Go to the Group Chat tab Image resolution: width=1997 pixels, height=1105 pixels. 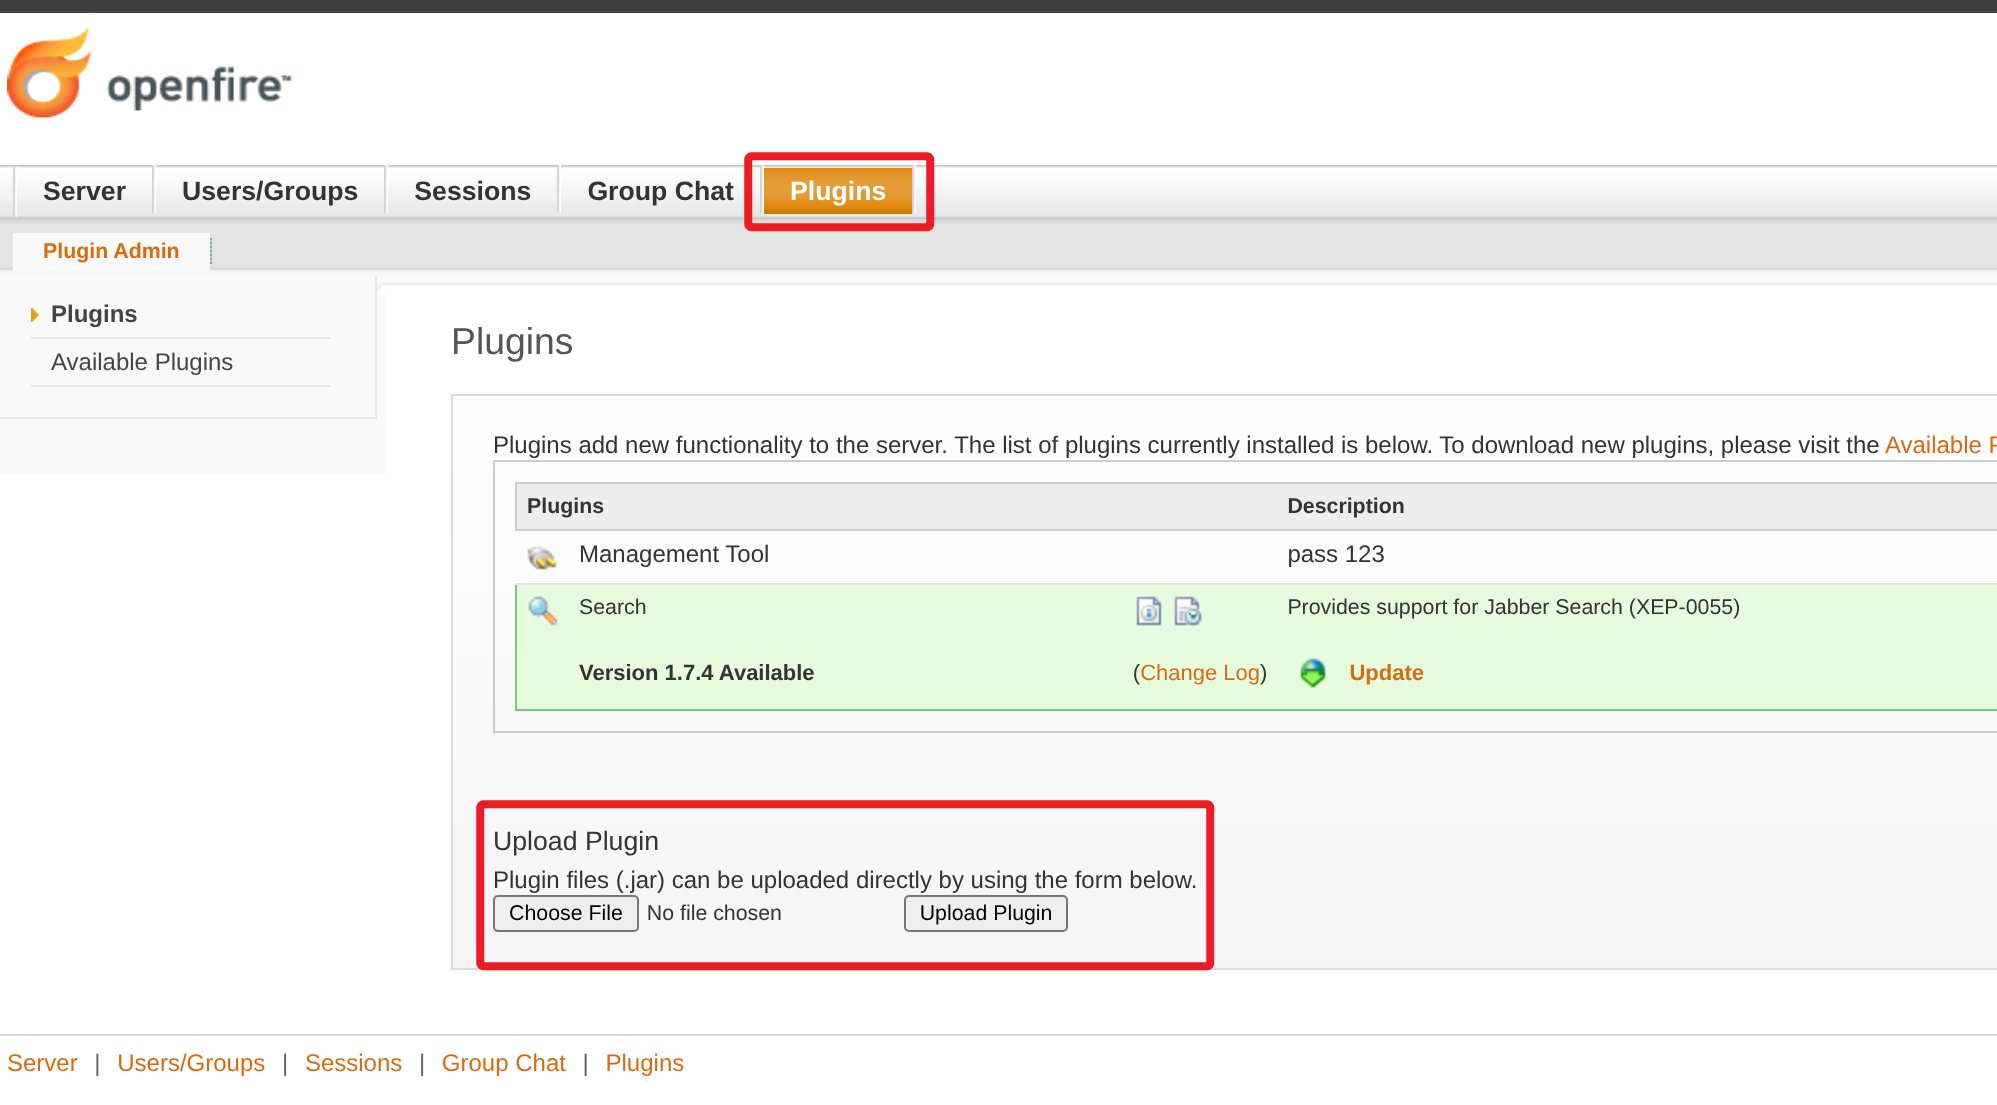(x=660, y=191)
